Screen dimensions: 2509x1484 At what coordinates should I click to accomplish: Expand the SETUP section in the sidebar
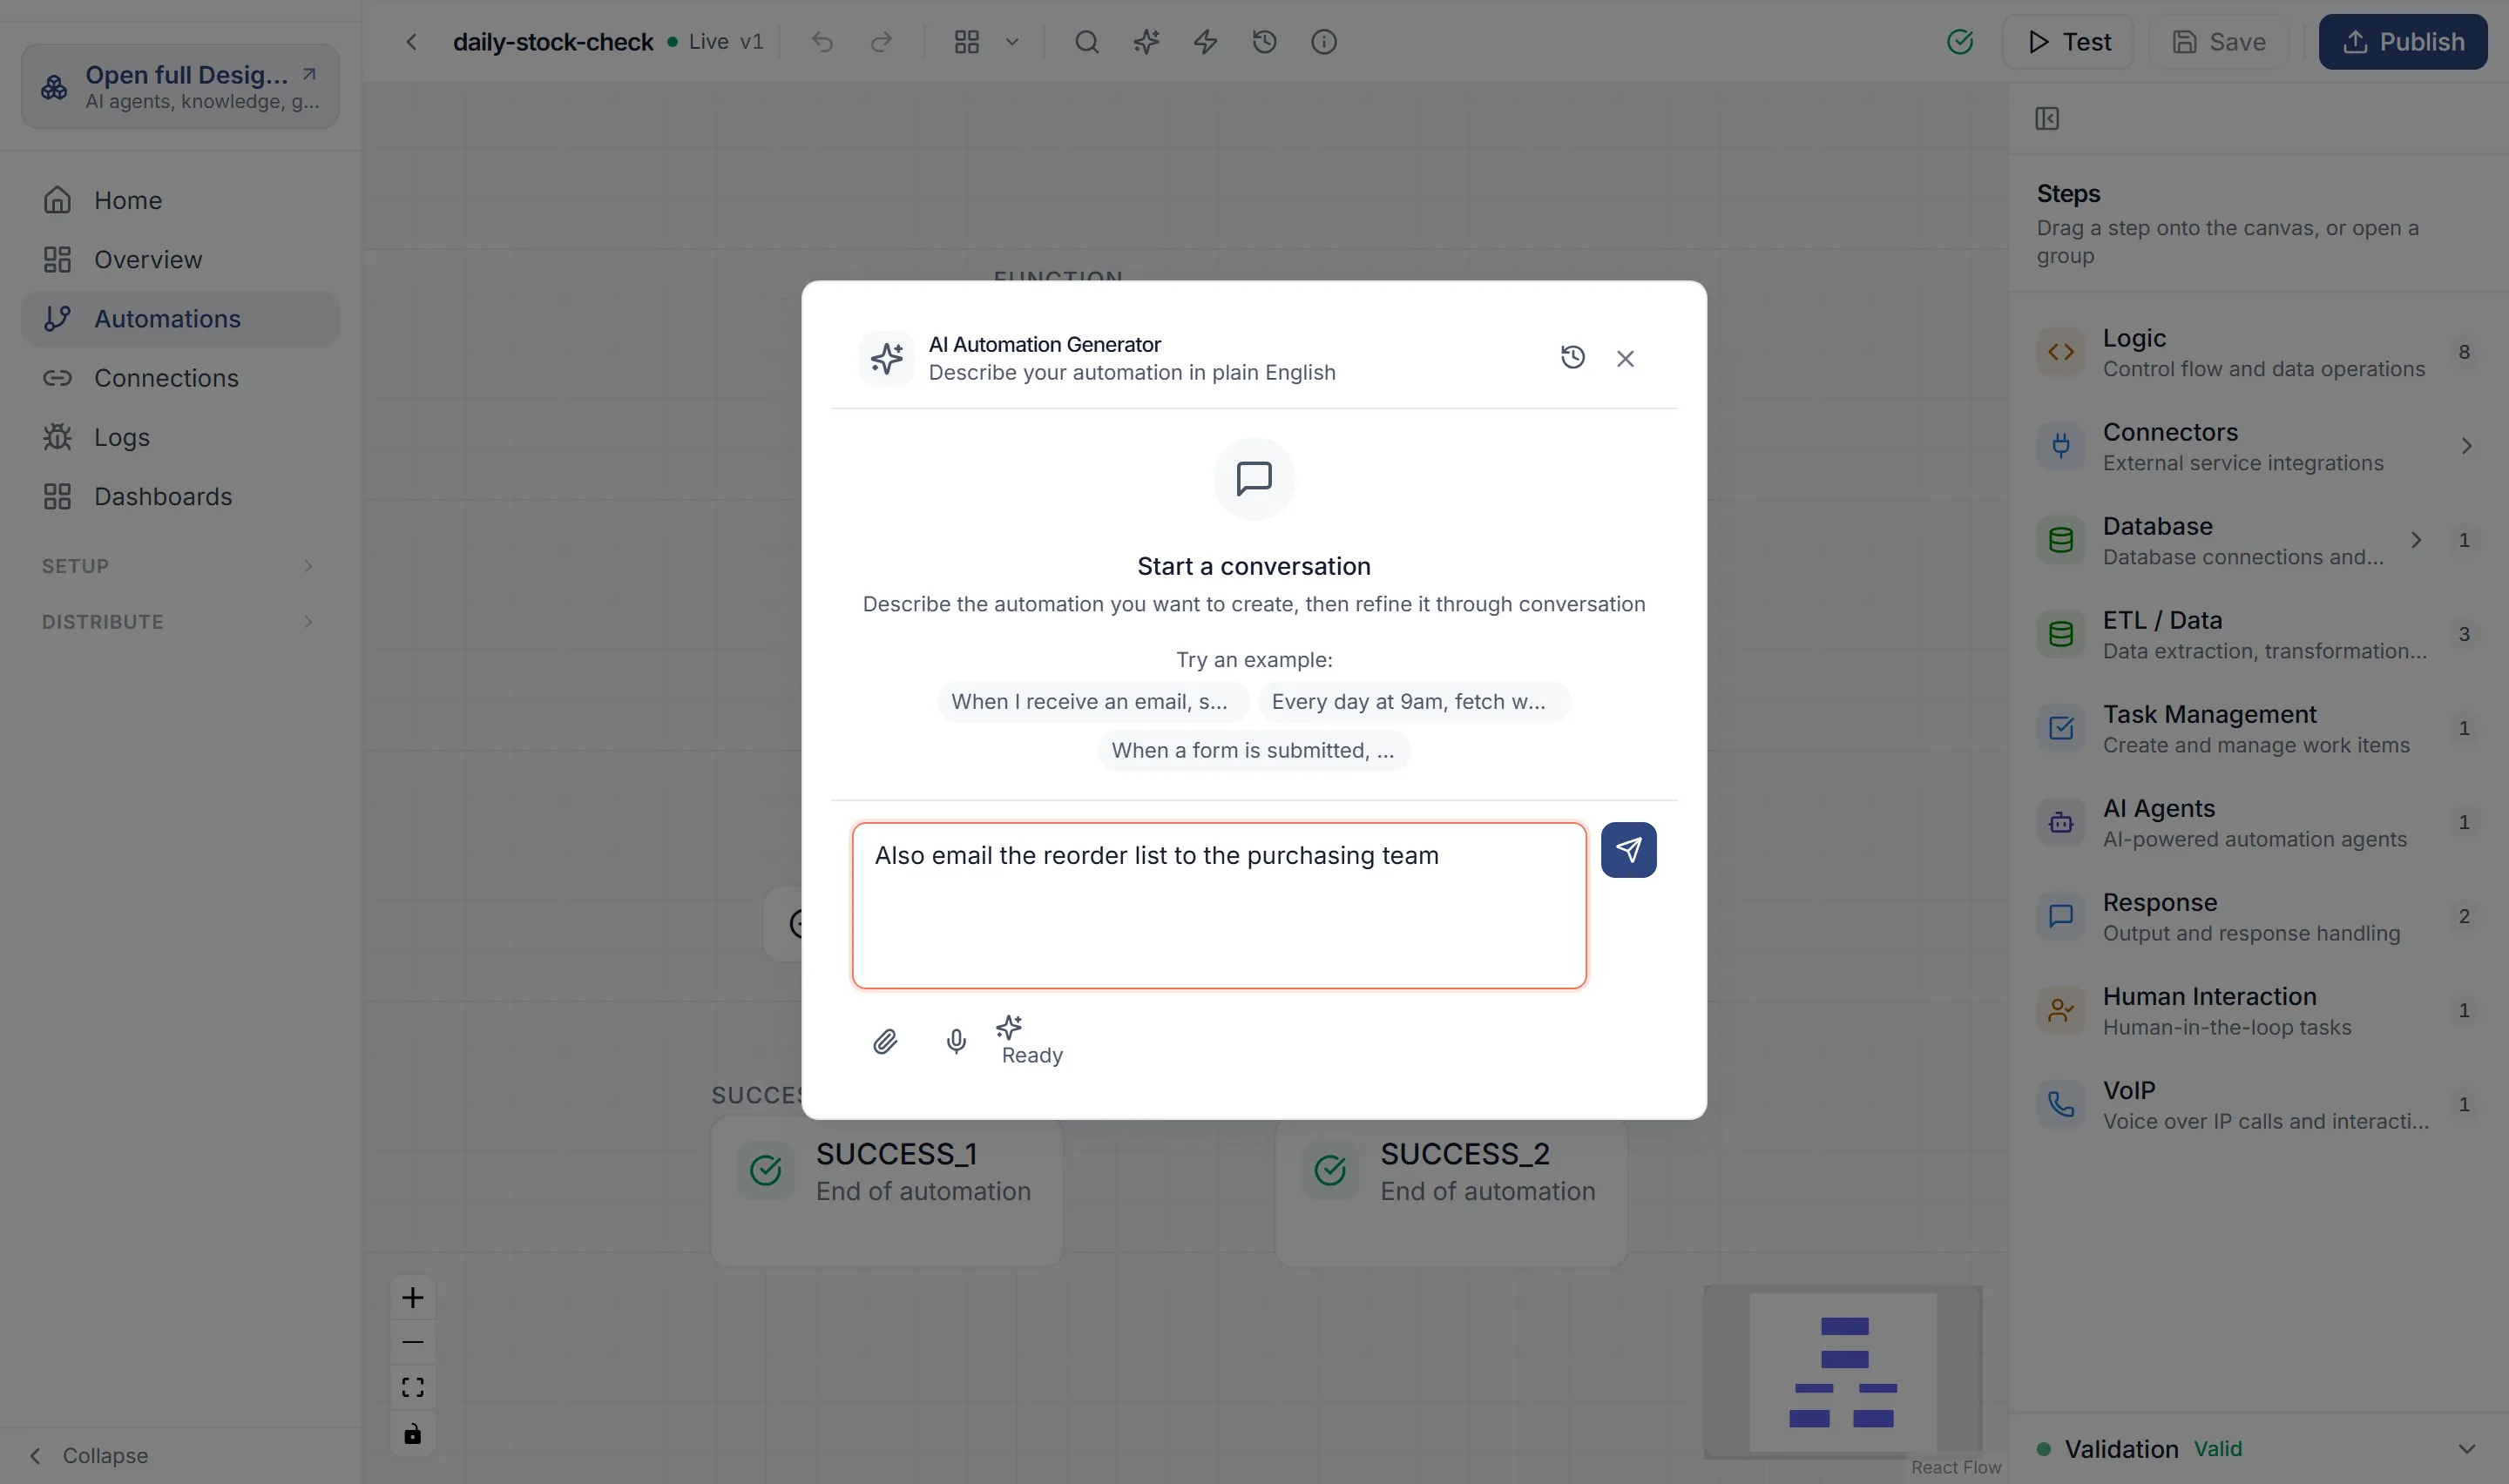coord(180,566)
